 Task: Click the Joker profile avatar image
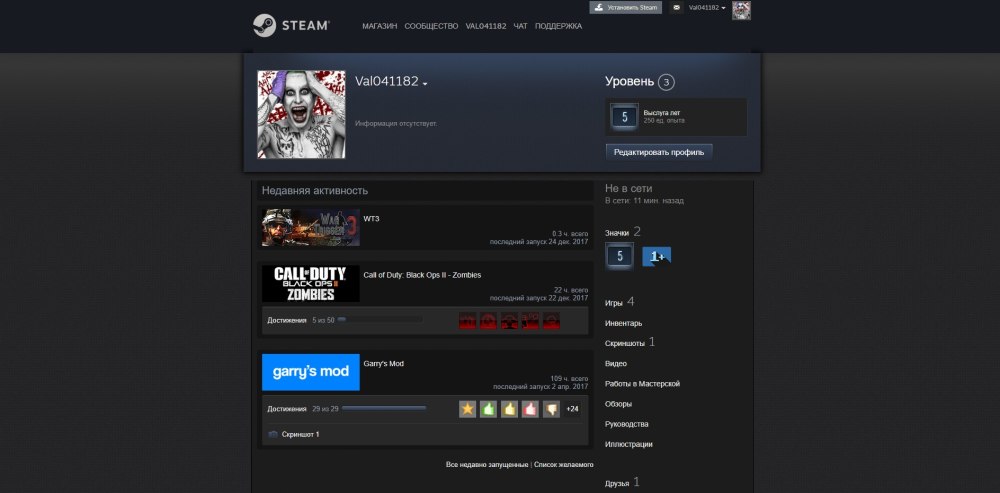[301, 114]
